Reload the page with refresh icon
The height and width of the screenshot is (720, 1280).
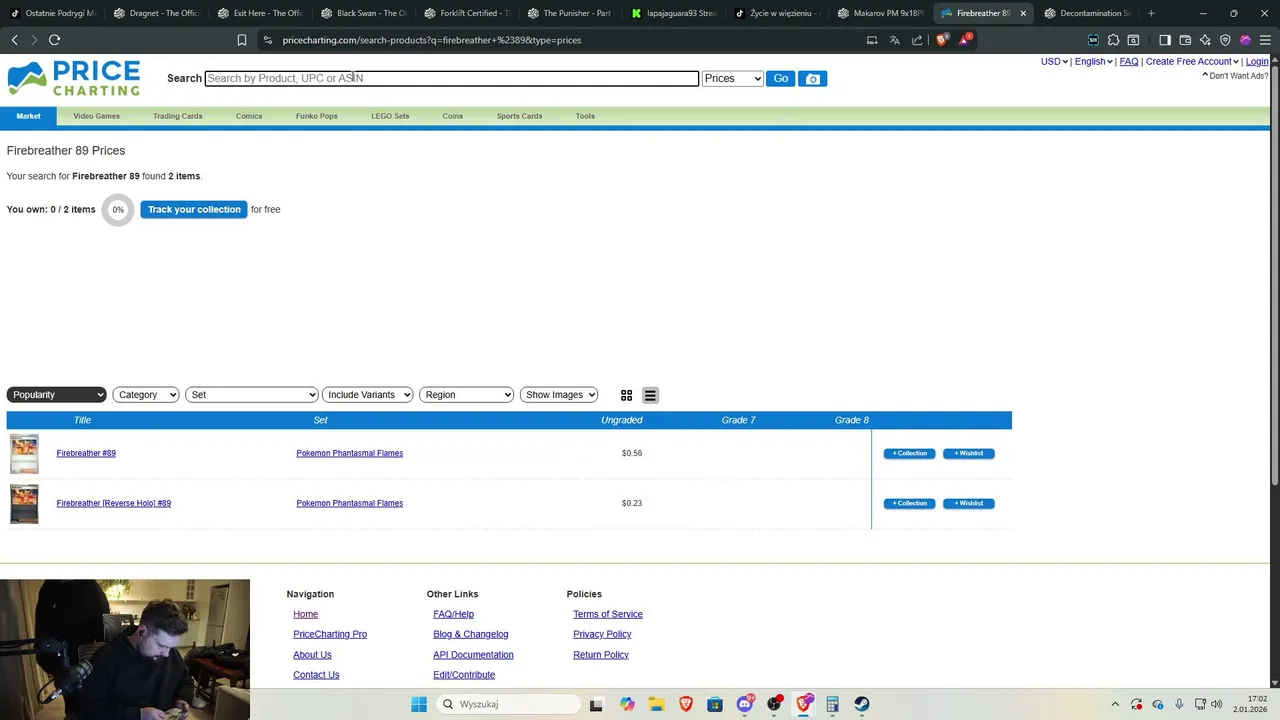[54, 40]
